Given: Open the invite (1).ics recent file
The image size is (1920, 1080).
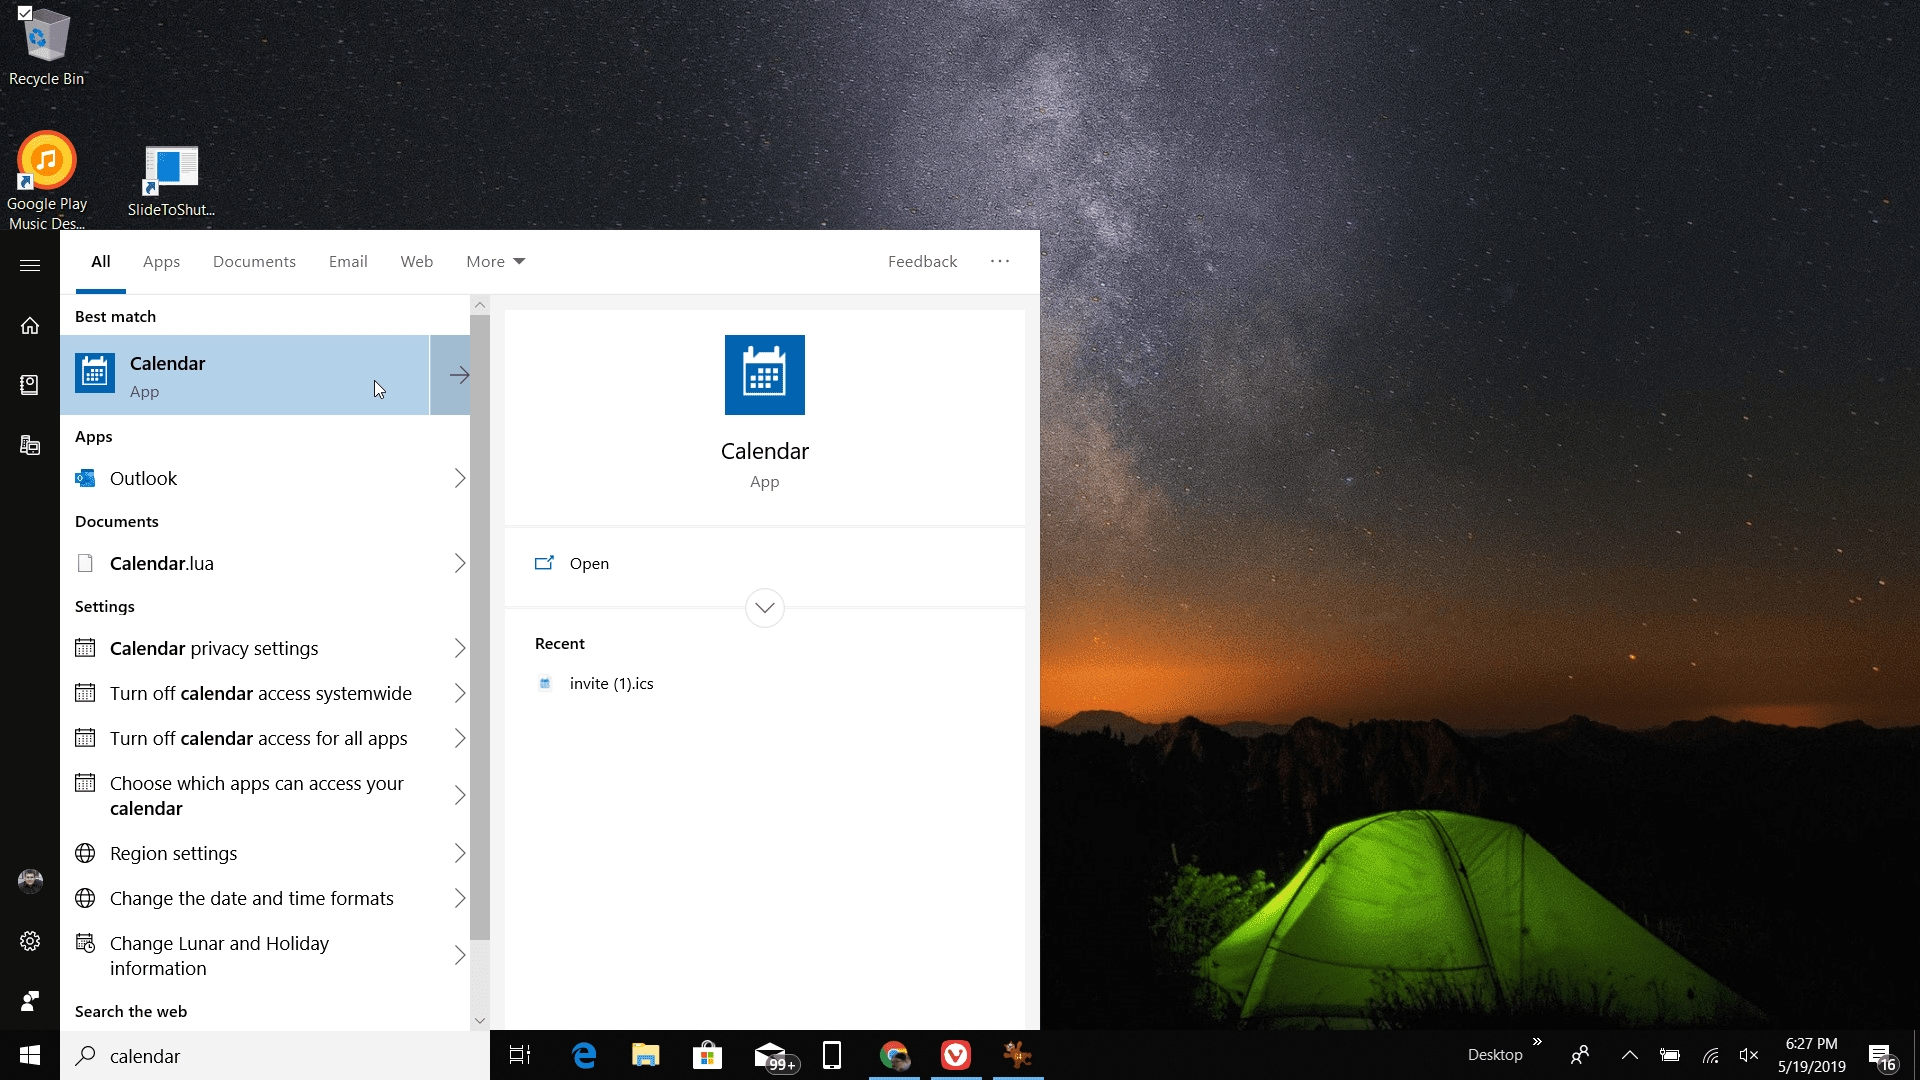Looking at the screenshot, I should coord(609,682).
